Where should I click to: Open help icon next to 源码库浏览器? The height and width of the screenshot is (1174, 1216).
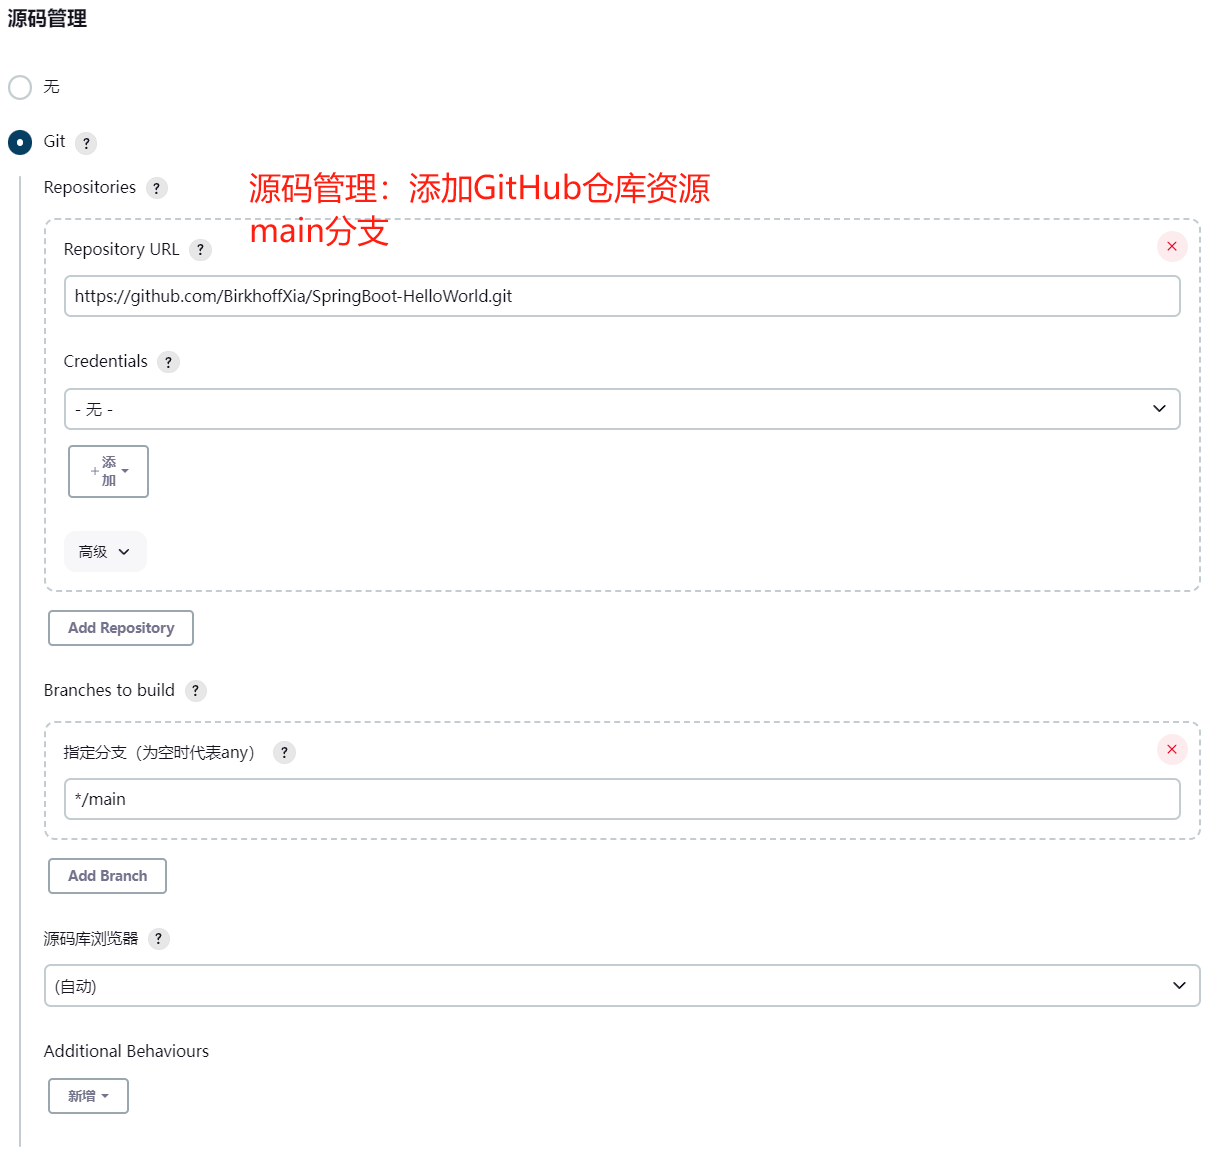coord(158,939)
